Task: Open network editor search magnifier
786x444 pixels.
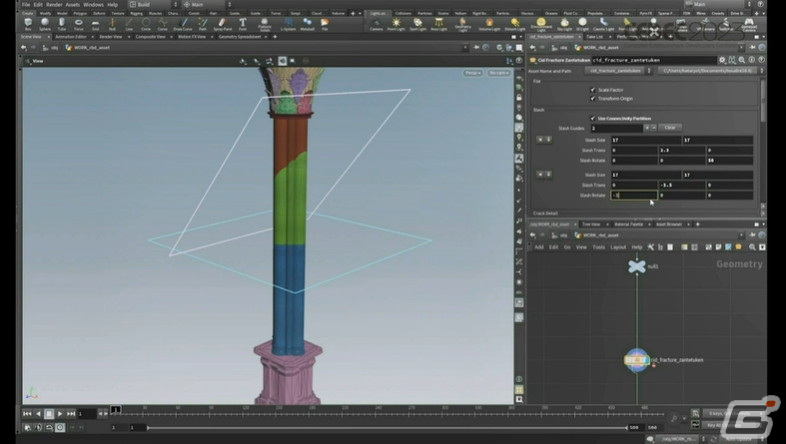Action: 752,247
